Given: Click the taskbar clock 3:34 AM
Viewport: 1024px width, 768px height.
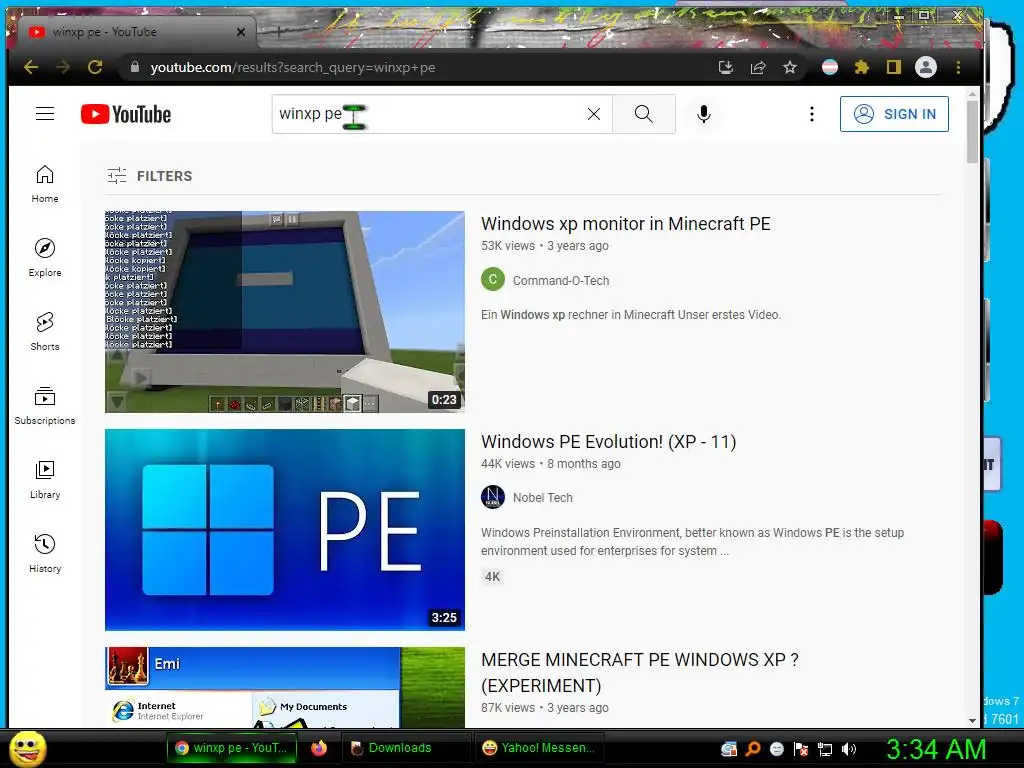Looking at the screenshot, I should [x=936, y=749].
